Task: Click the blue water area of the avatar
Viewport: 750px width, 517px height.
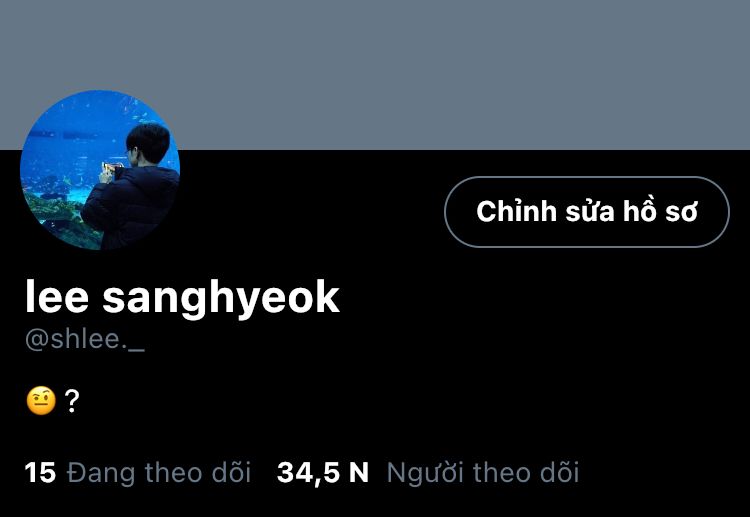Action: click(x=72, y=139)
